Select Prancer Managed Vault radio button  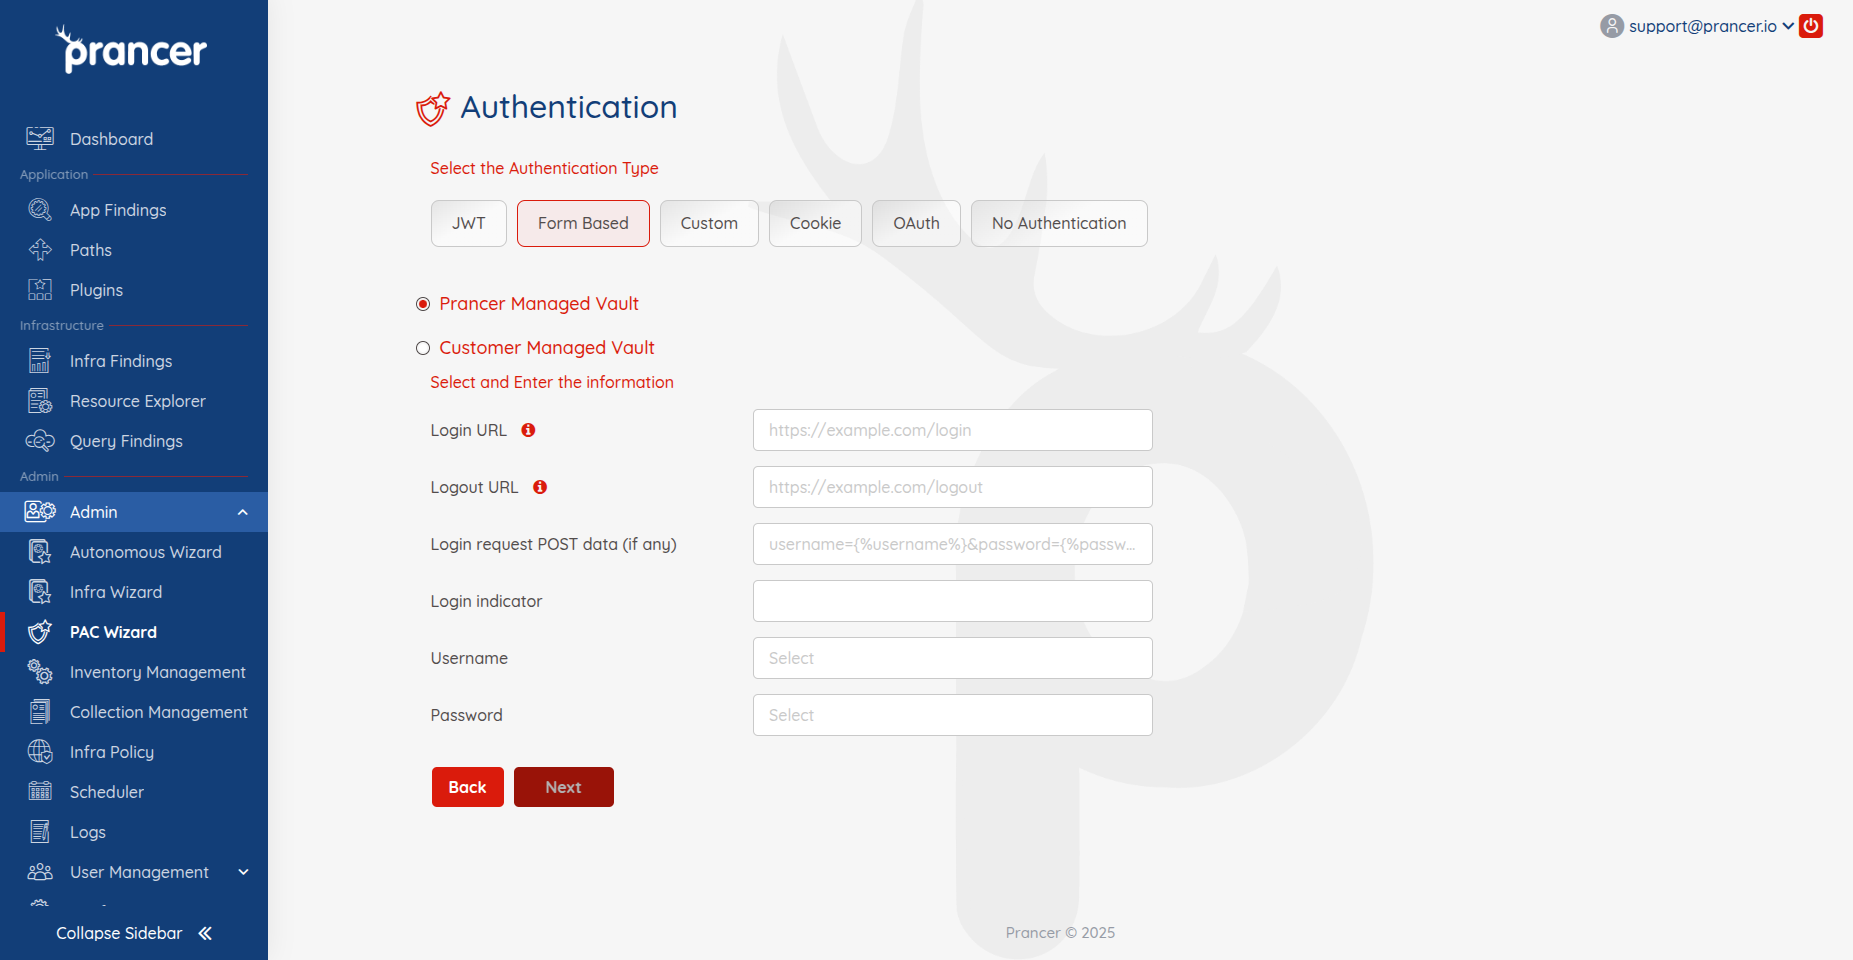(x=423, y=304)
